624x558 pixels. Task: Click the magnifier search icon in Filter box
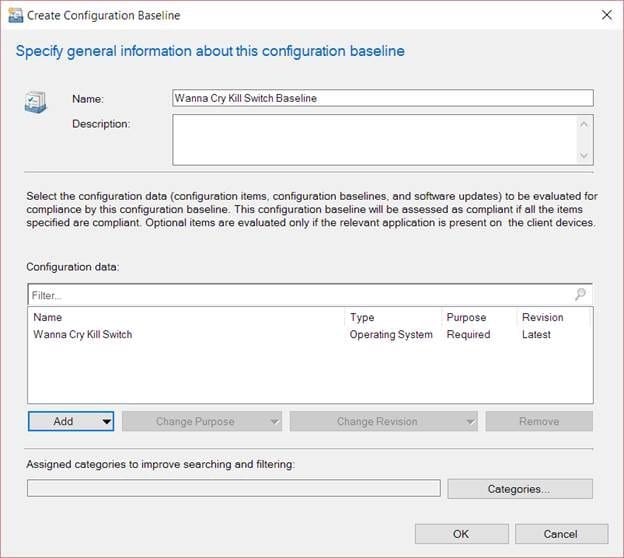tap(580, 295)
